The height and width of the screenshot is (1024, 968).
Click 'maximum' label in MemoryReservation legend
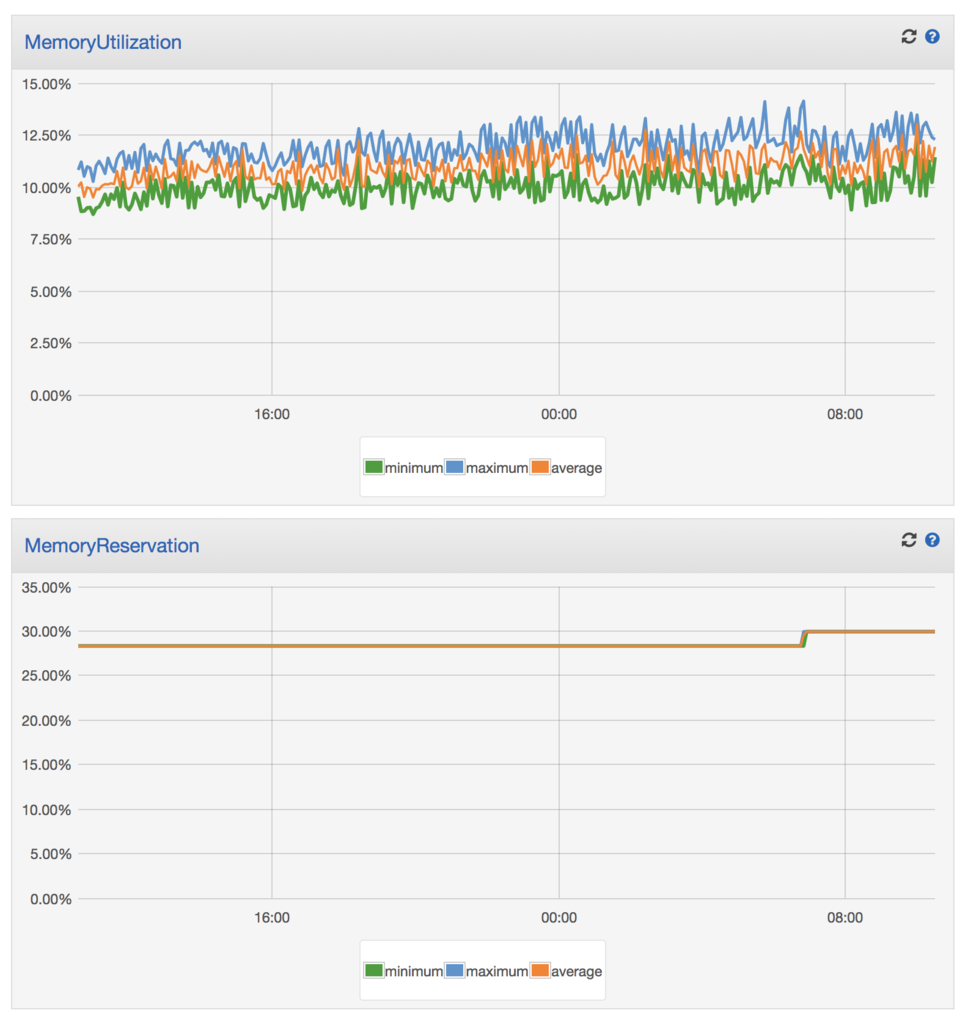[x=497, y=972]
